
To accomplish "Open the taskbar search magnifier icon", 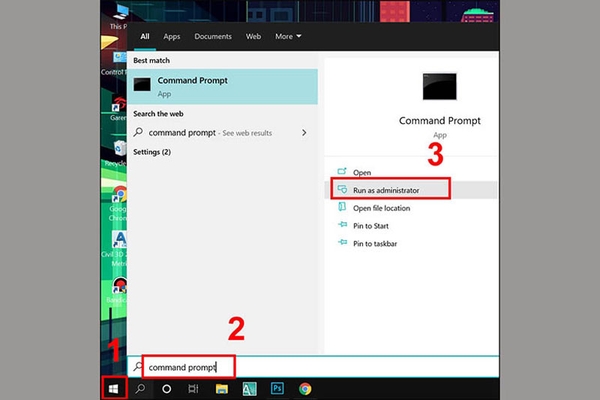I will 140,389.
